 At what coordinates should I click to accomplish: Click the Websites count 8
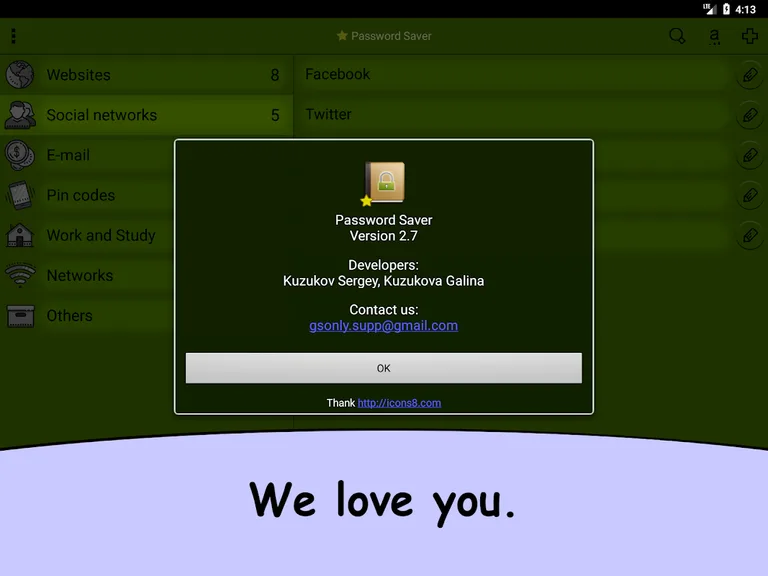[x=275, y=75]
